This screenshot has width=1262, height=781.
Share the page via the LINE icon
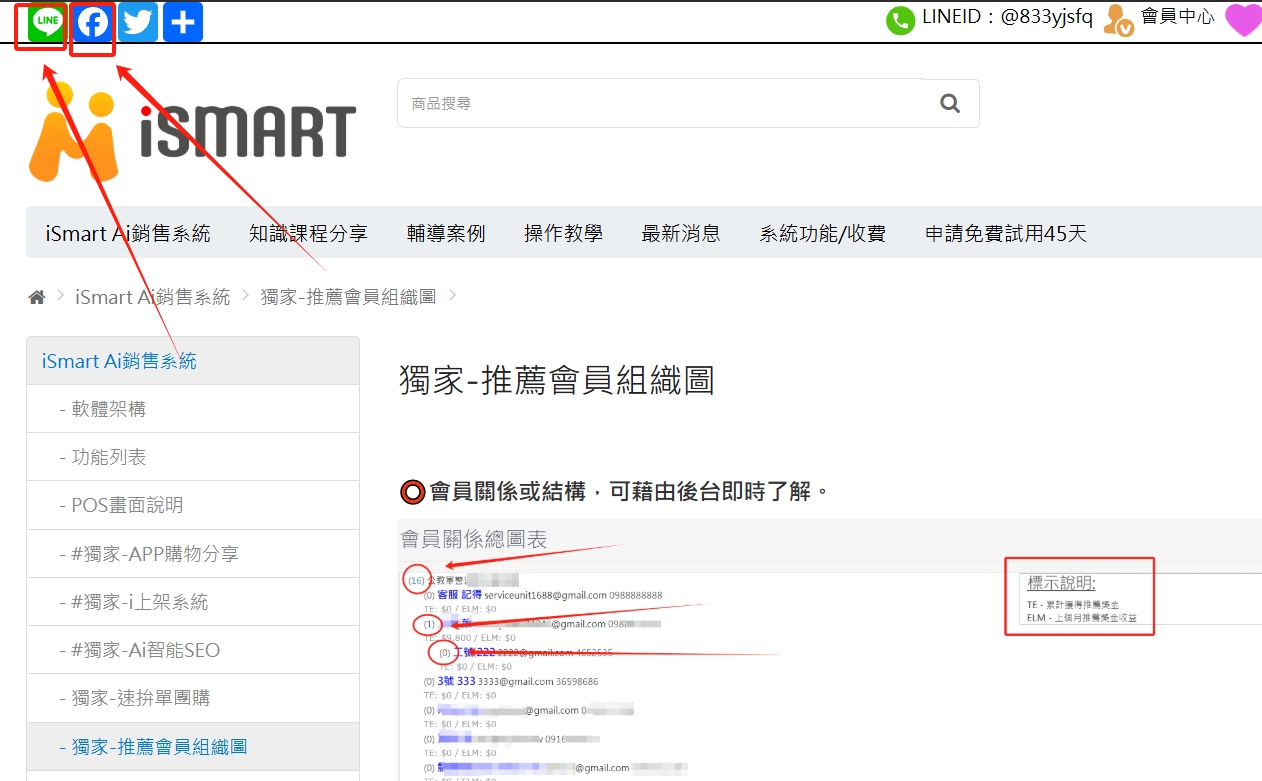click(x=47, y=22)
